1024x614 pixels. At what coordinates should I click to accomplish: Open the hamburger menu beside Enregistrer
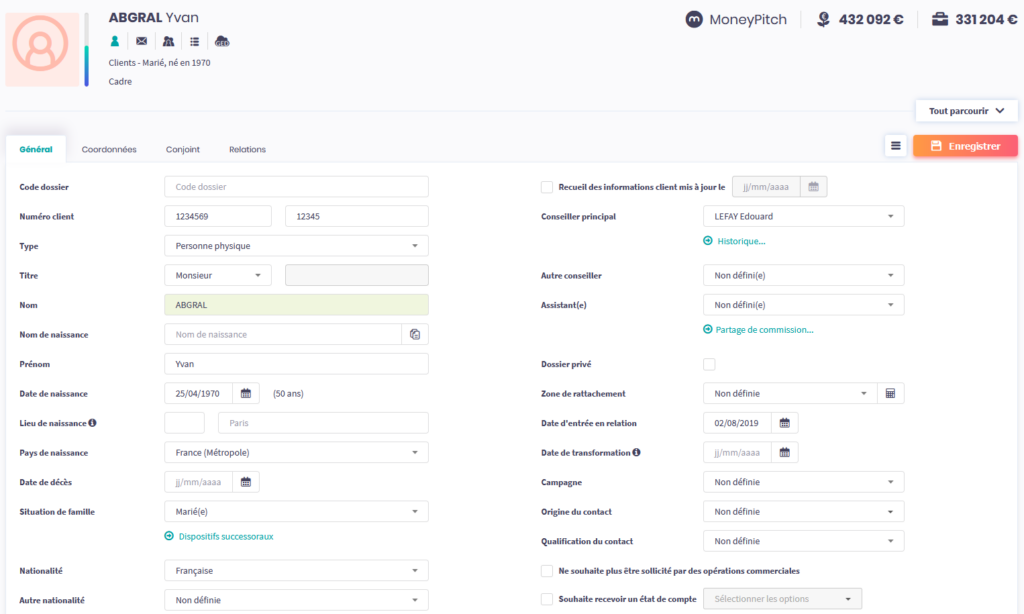click(896, 146)
